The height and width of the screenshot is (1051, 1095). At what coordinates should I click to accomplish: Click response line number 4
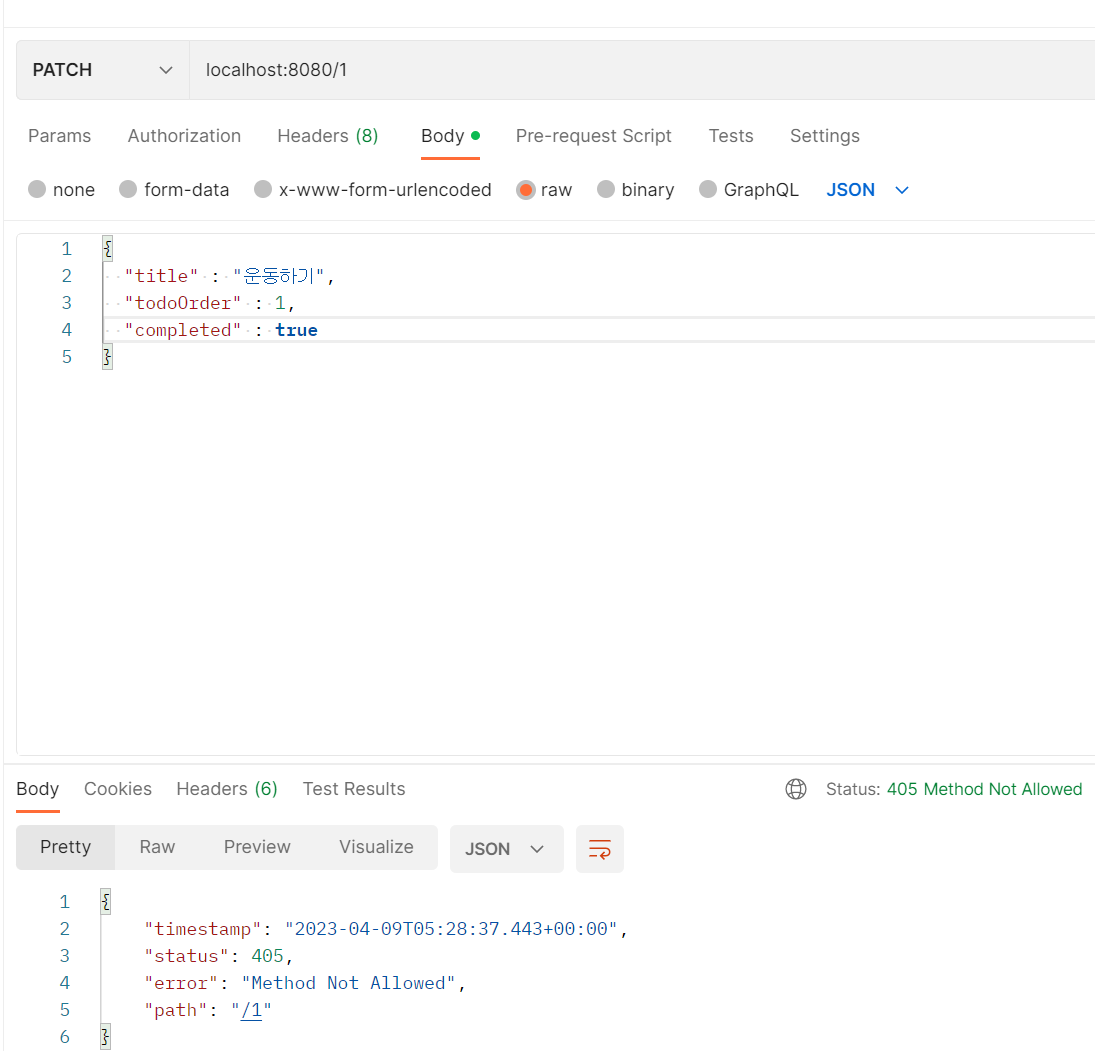(65, 983)
